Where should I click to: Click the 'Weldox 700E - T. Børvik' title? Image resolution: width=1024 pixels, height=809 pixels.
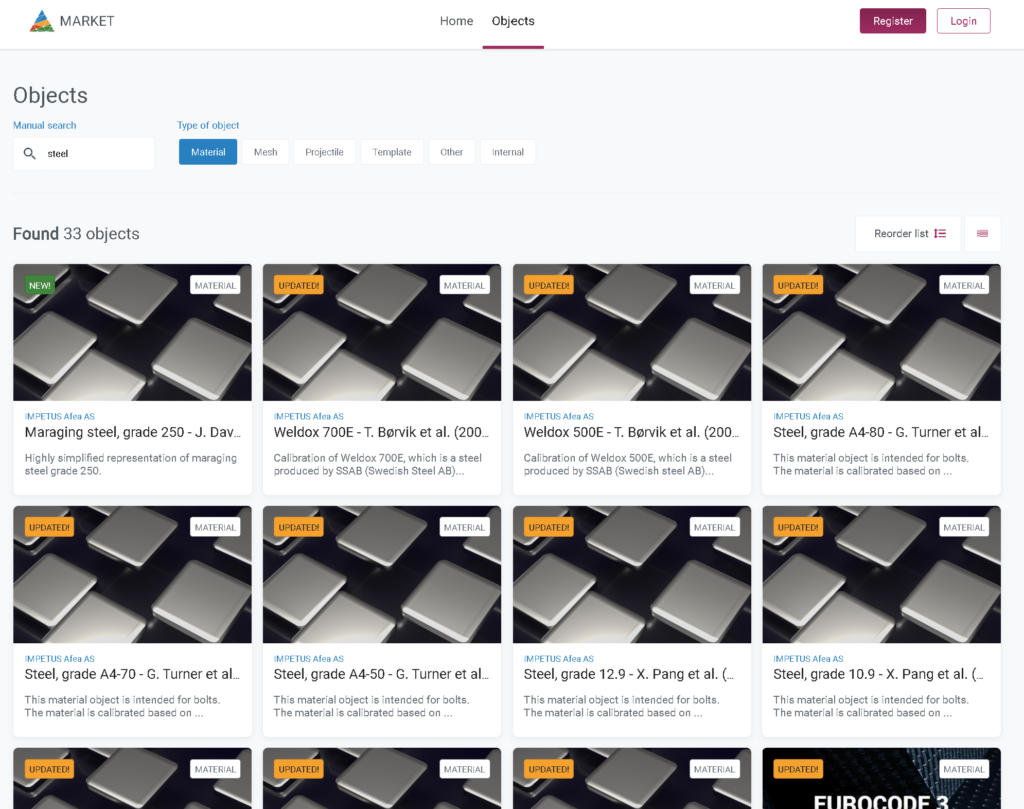(381, 432)
